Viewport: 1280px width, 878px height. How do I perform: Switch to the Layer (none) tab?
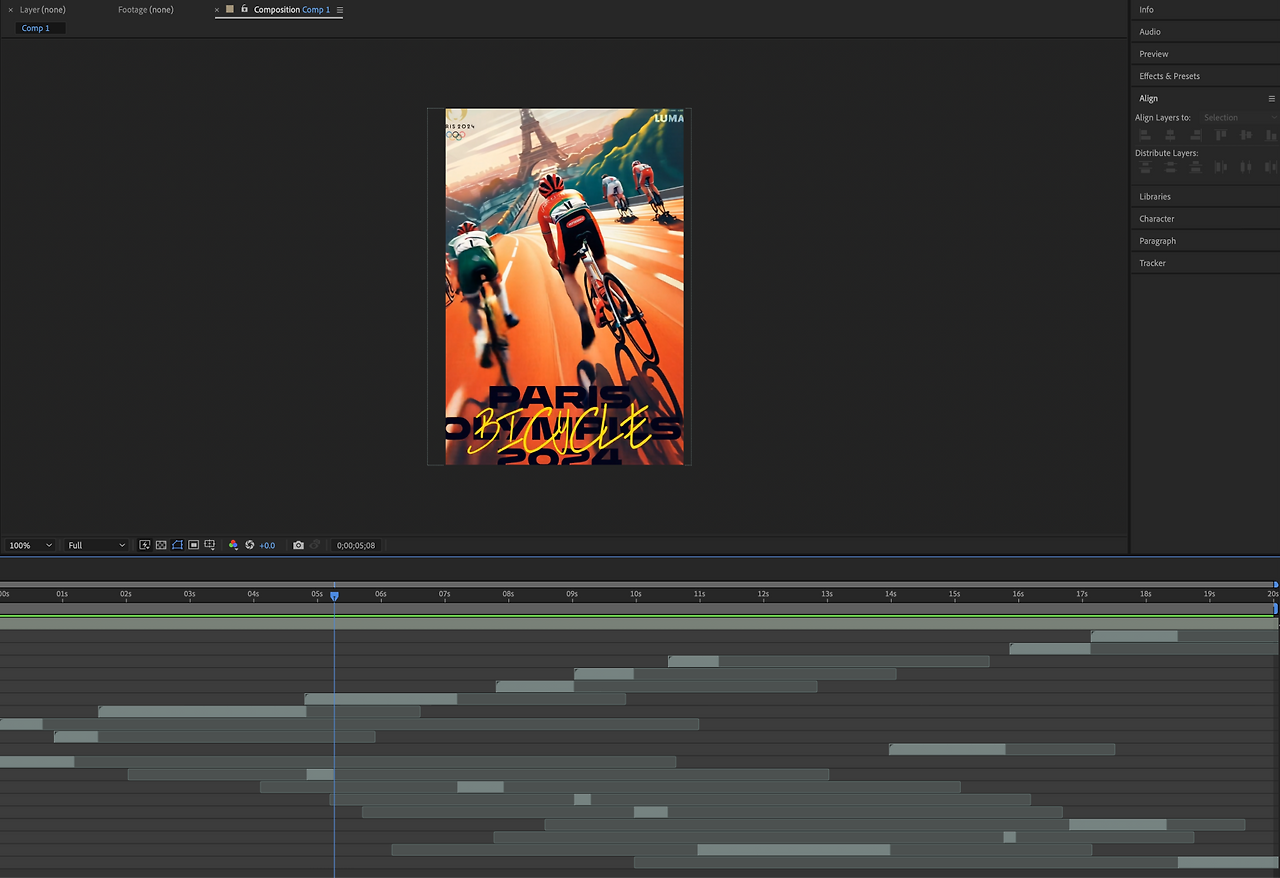[43, 10]
